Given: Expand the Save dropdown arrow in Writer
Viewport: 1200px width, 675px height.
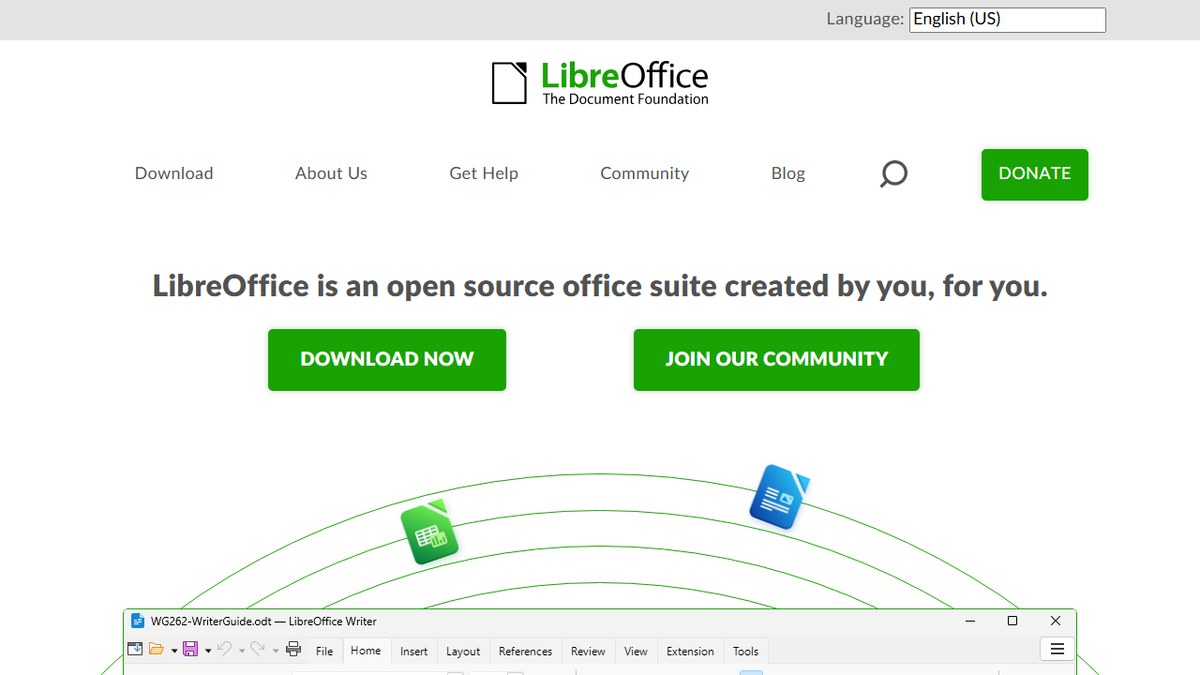Looking at the screenshot, I should [208, 651].
